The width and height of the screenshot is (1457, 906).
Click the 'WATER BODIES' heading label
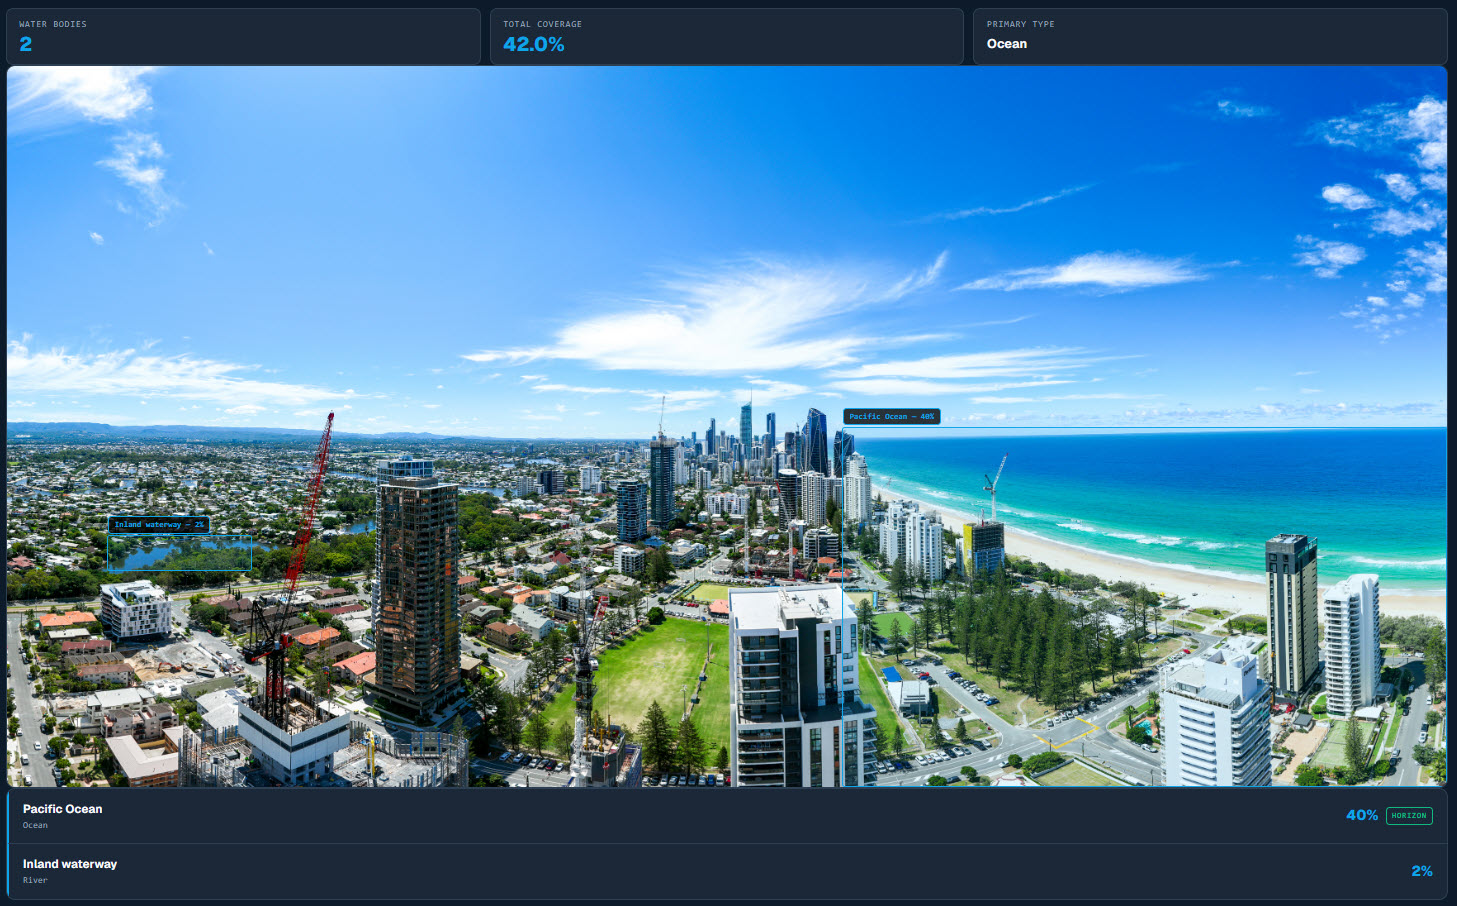click(x=53, y=24)
